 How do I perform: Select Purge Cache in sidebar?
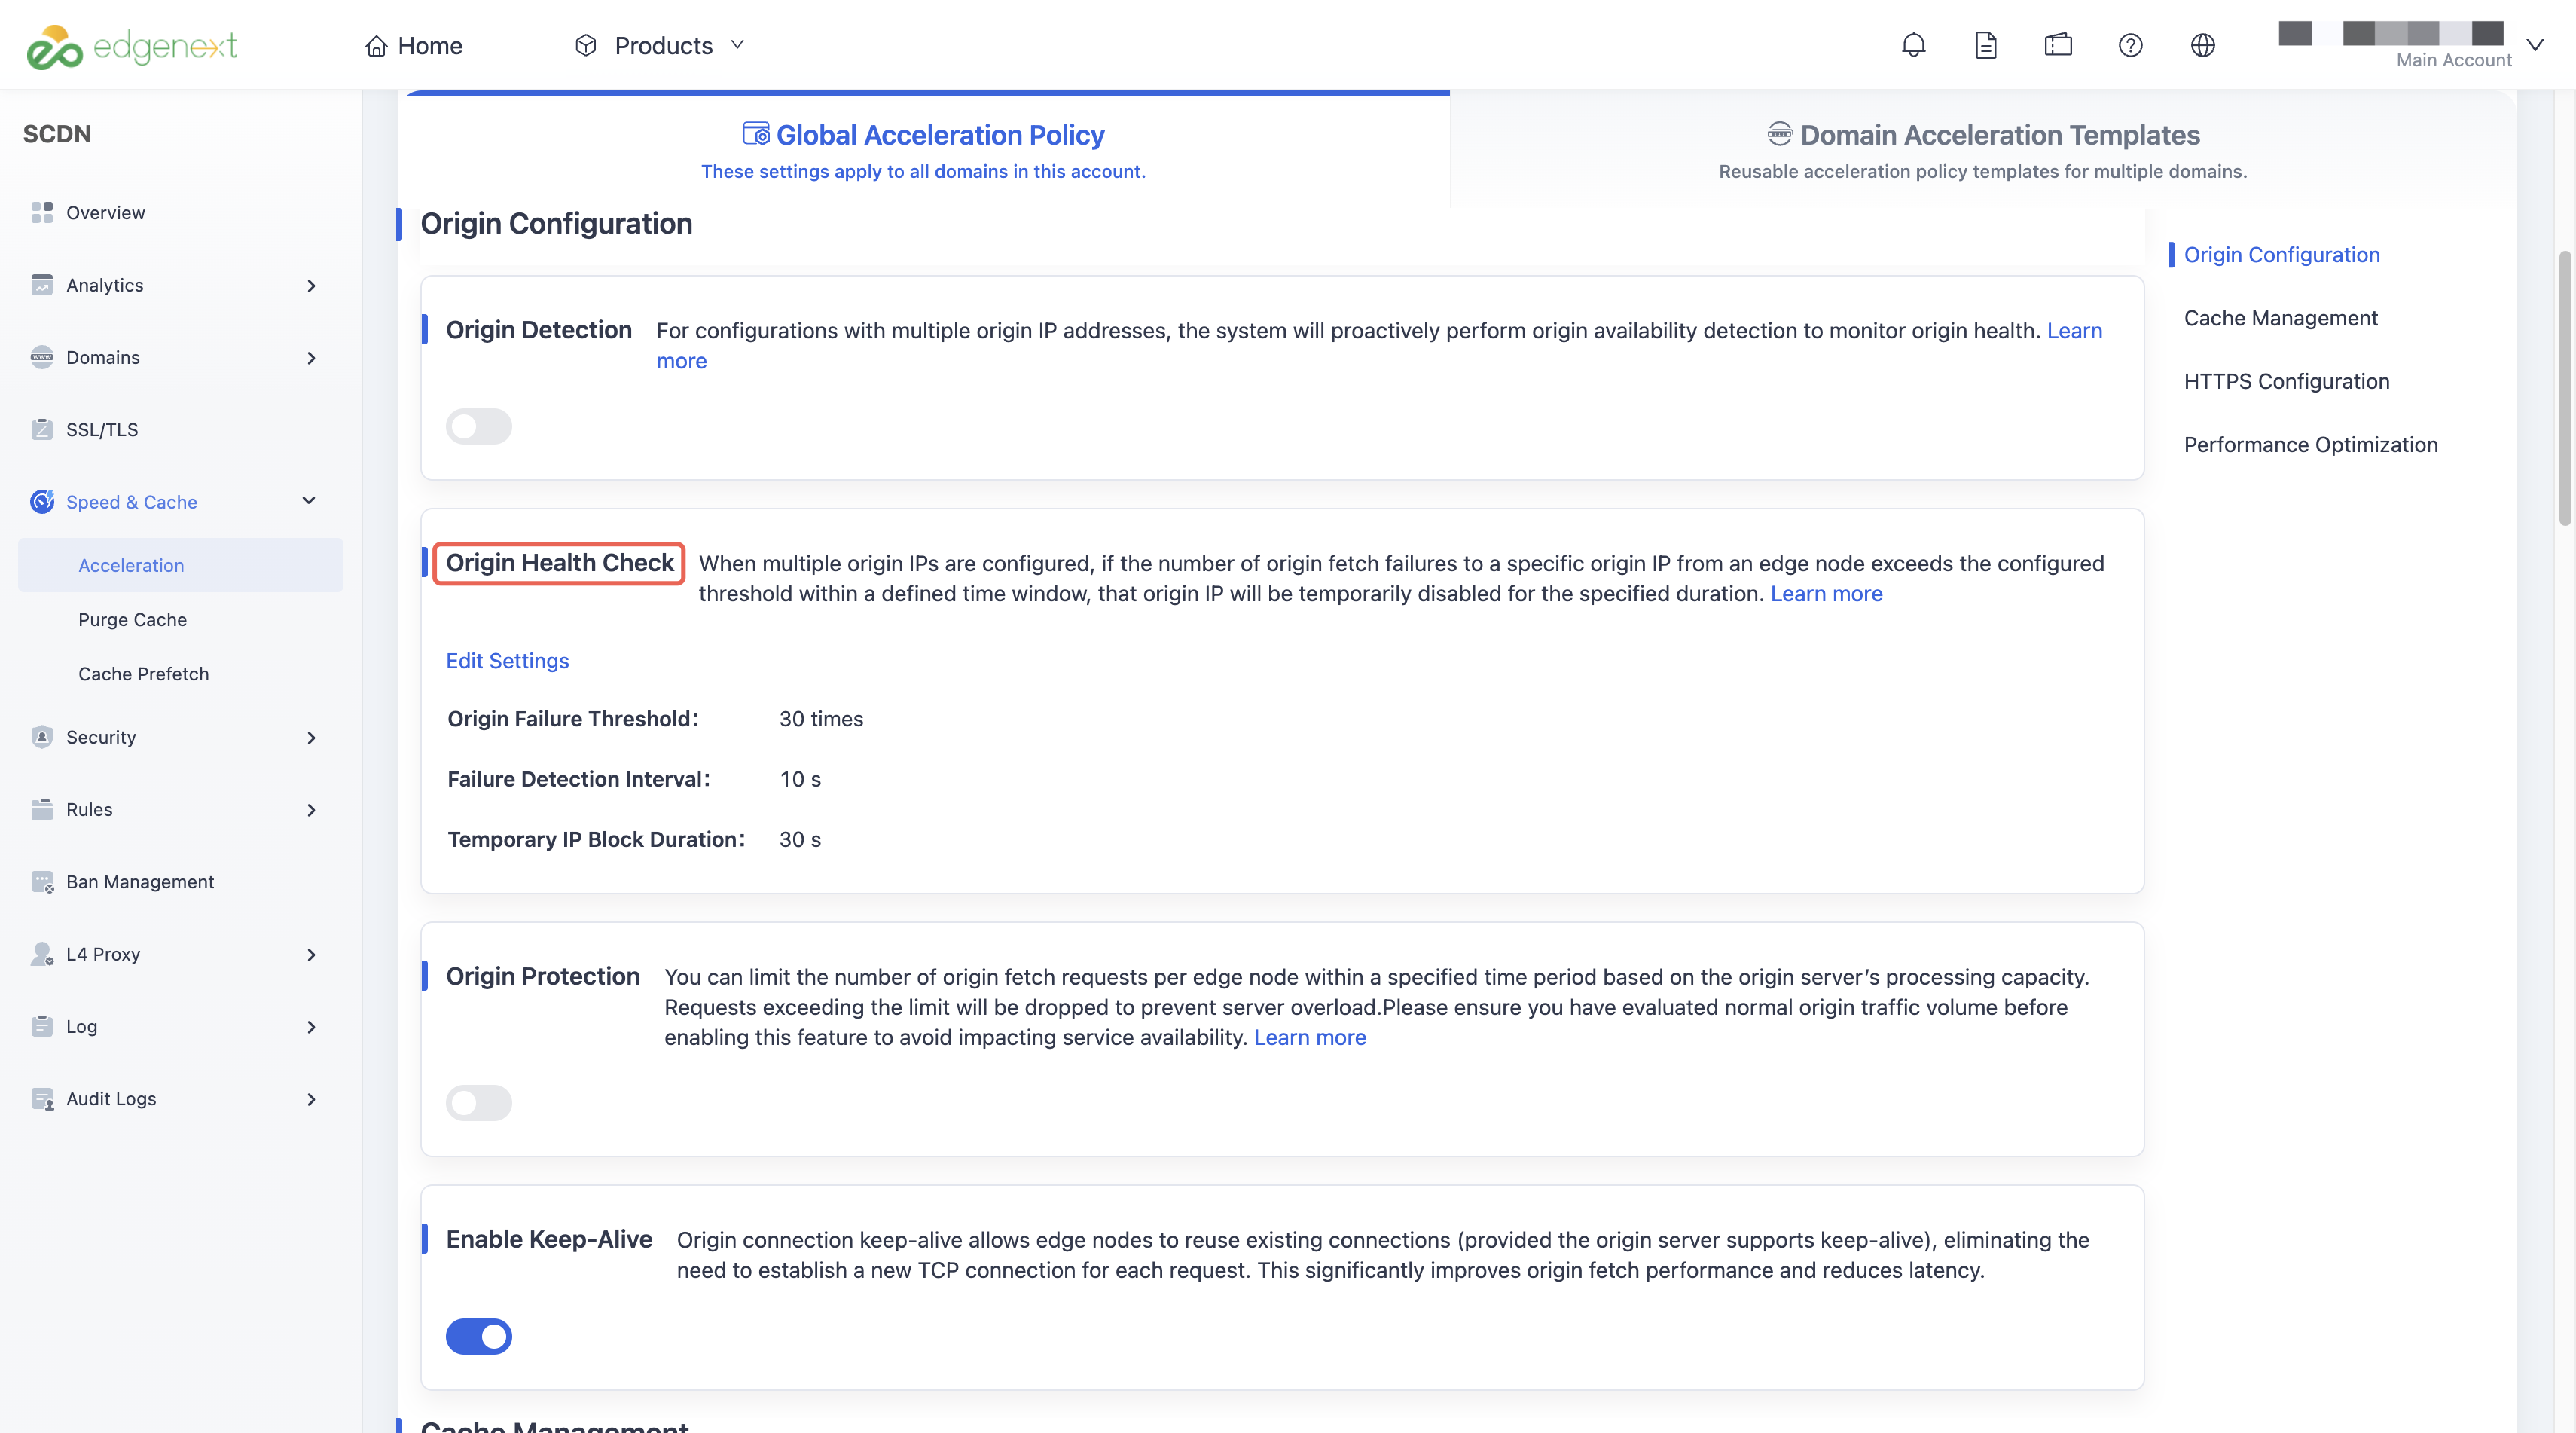(x=132, y=620)
